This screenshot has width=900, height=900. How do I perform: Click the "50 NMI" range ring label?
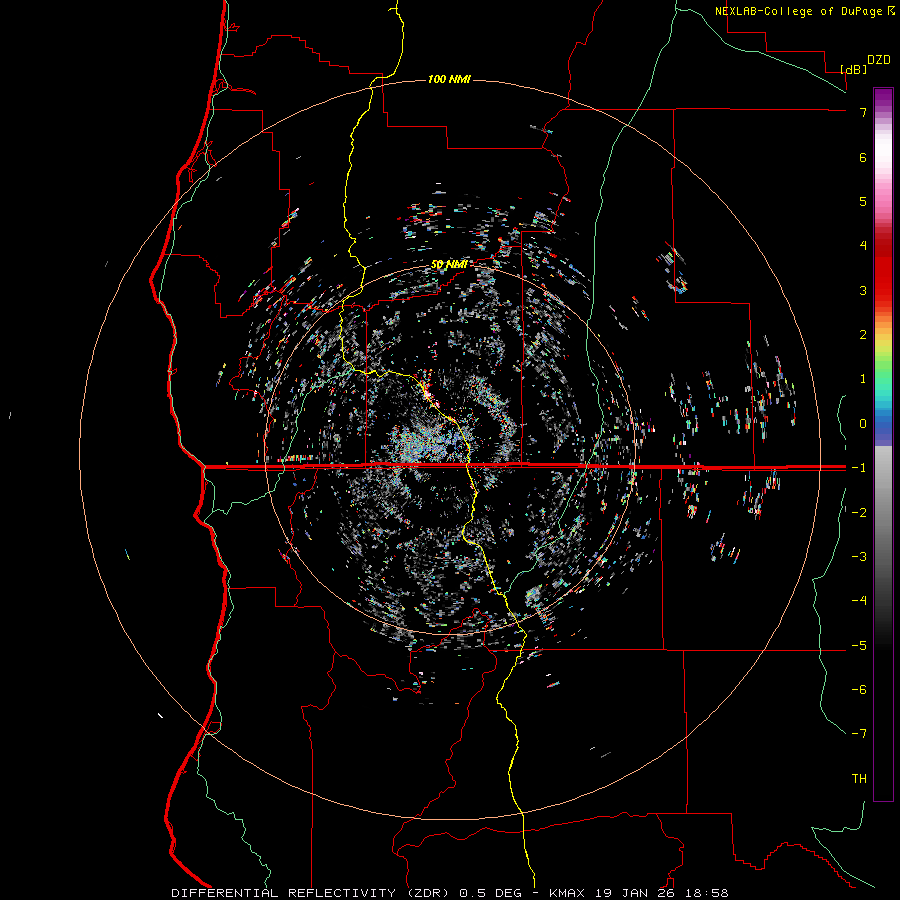448,265
